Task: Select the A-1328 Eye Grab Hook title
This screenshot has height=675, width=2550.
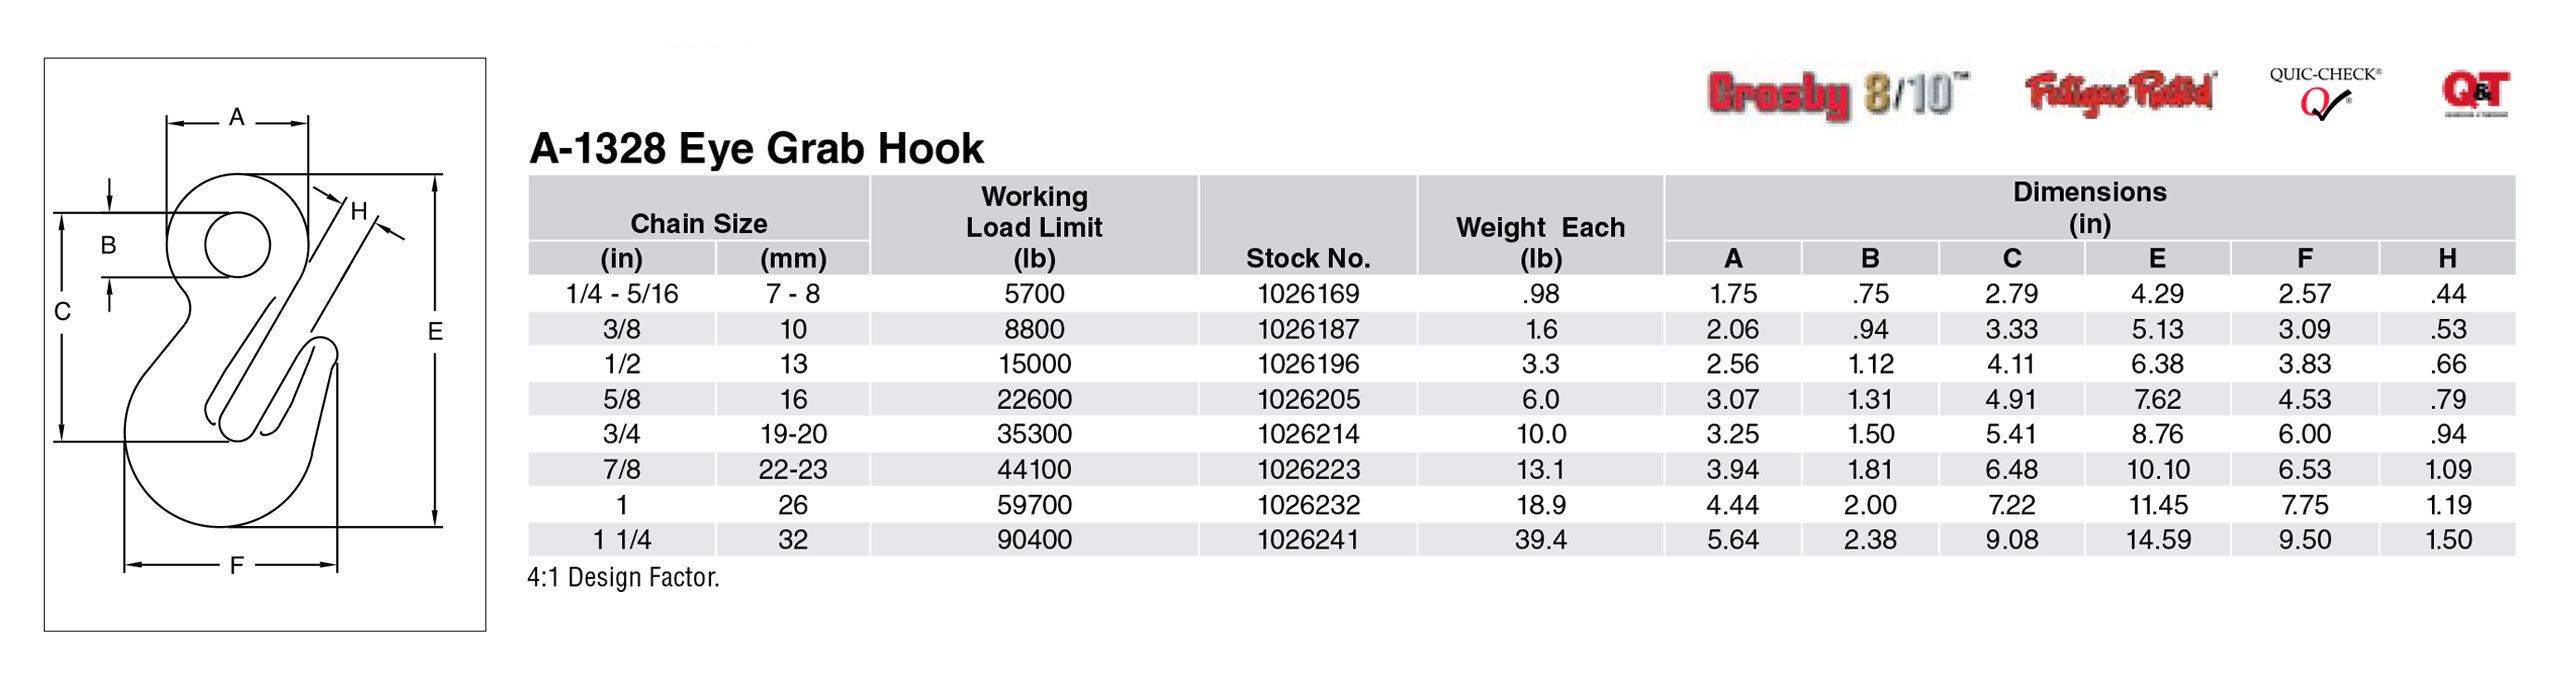Action: coord(756,149)
